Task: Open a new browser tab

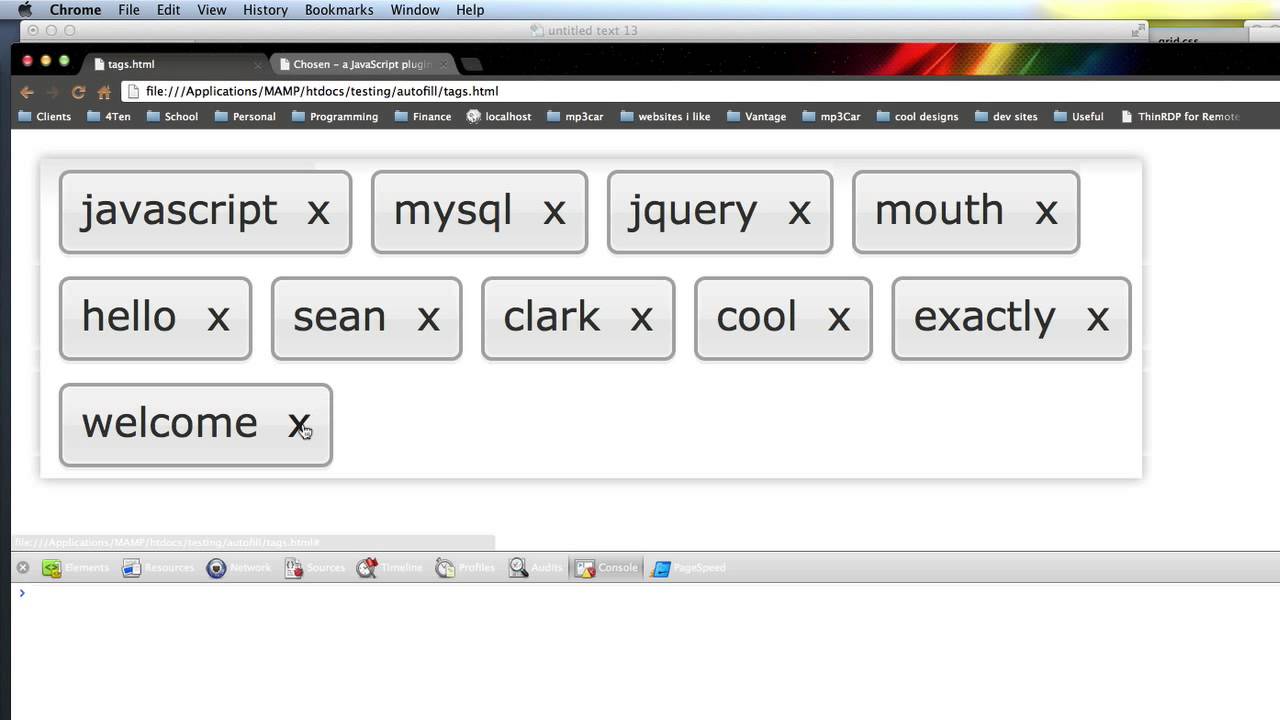Action: pos(471,65)
